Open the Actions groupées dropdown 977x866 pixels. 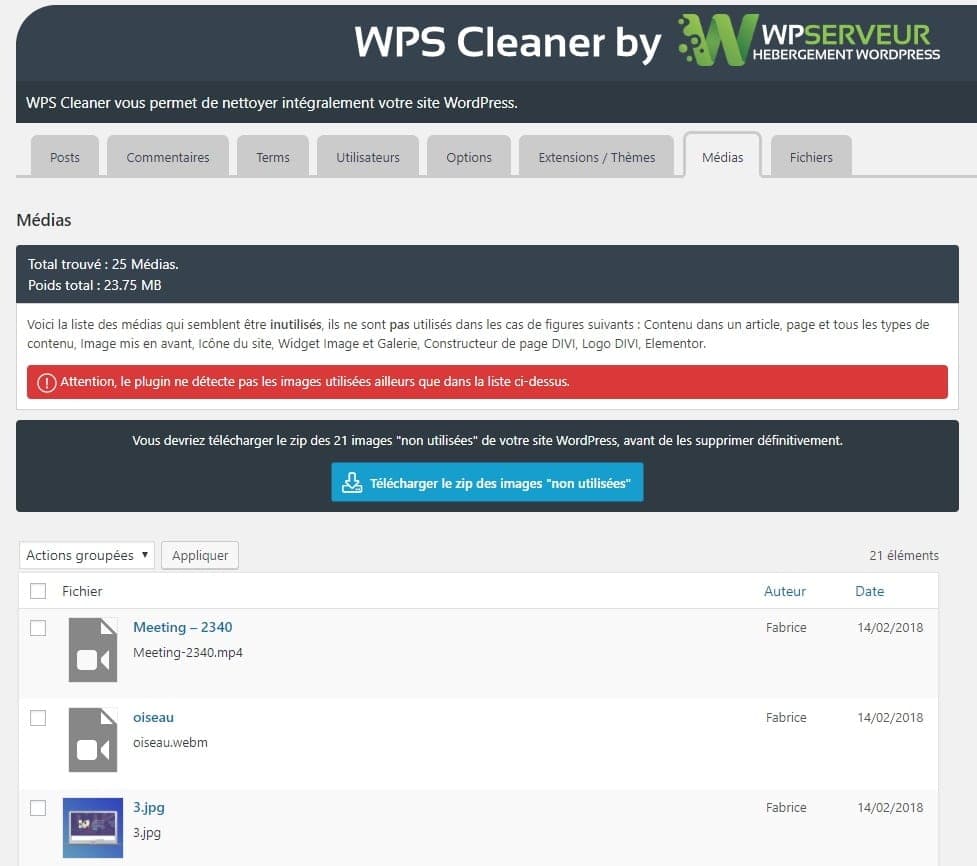(x=86, y=555)
